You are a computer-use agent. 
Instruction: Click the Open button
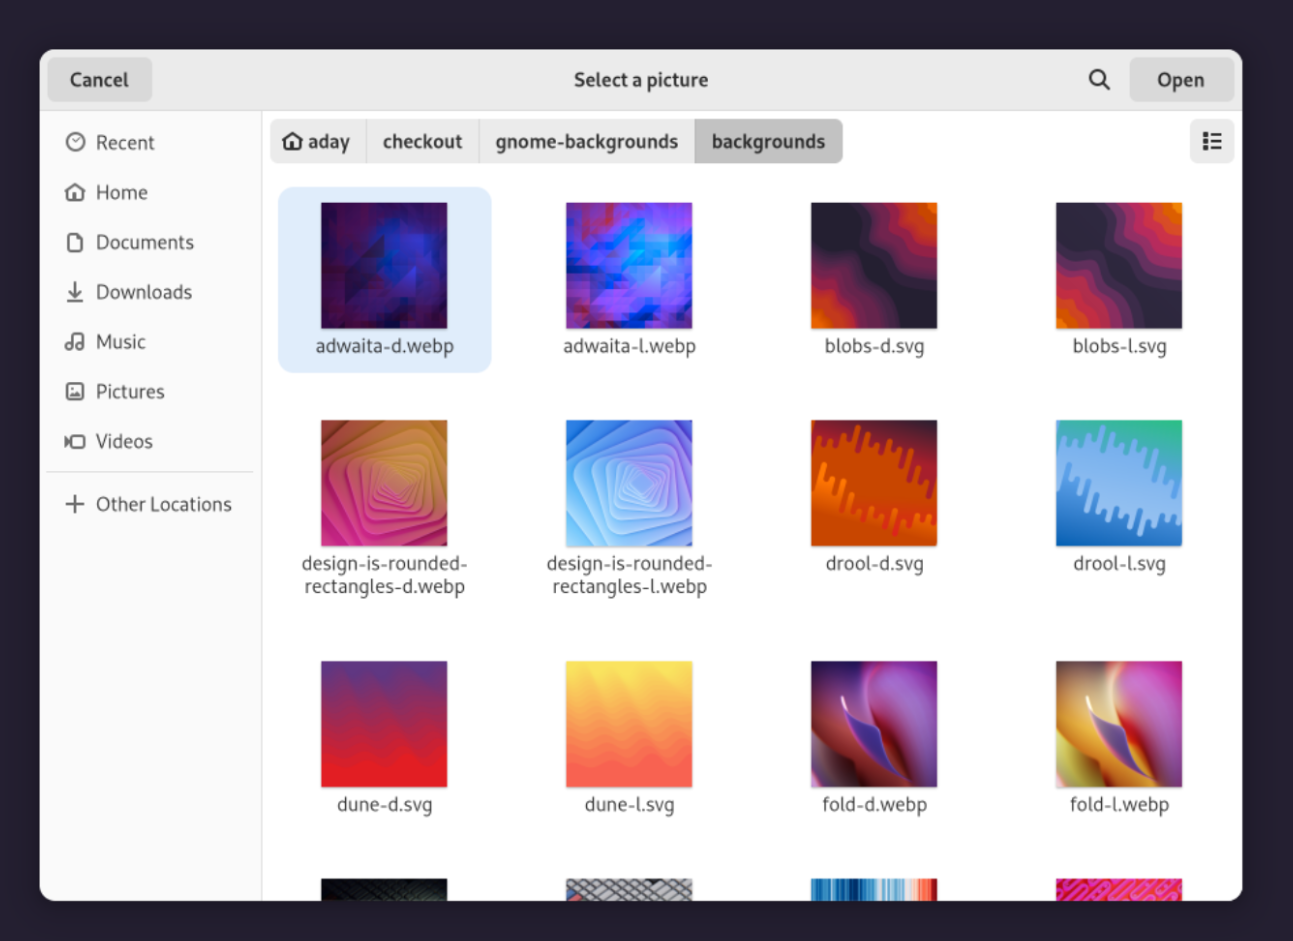coord(1181,80)
